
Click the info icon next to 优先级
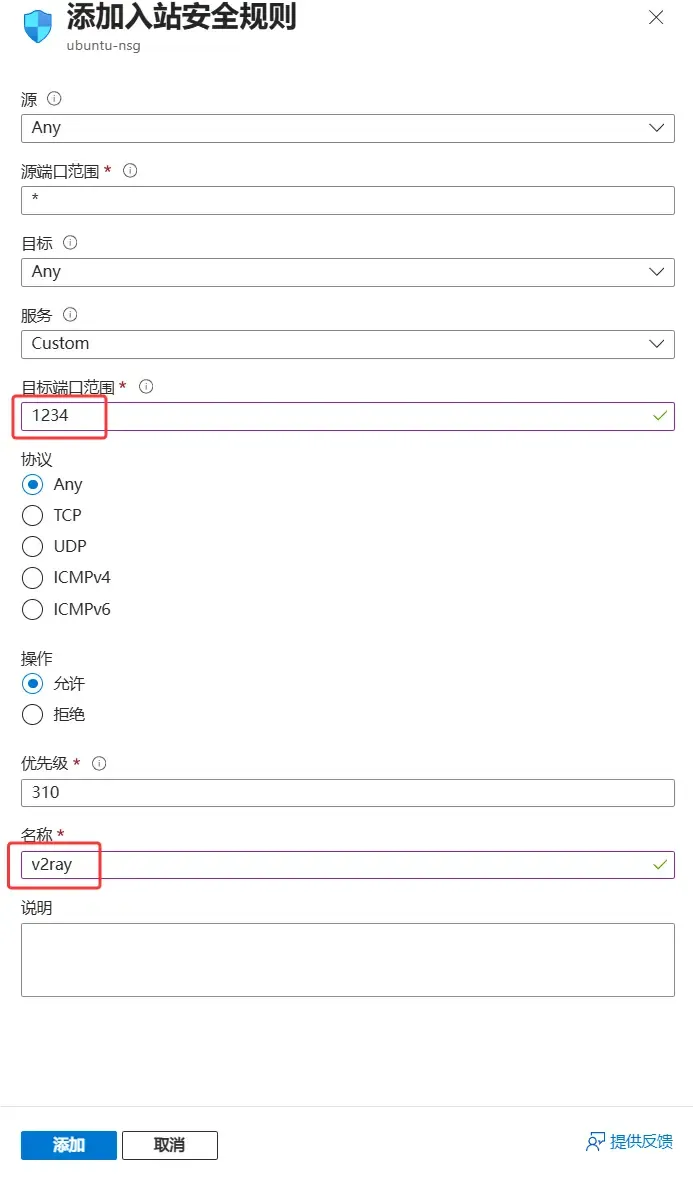pos(99,763)
